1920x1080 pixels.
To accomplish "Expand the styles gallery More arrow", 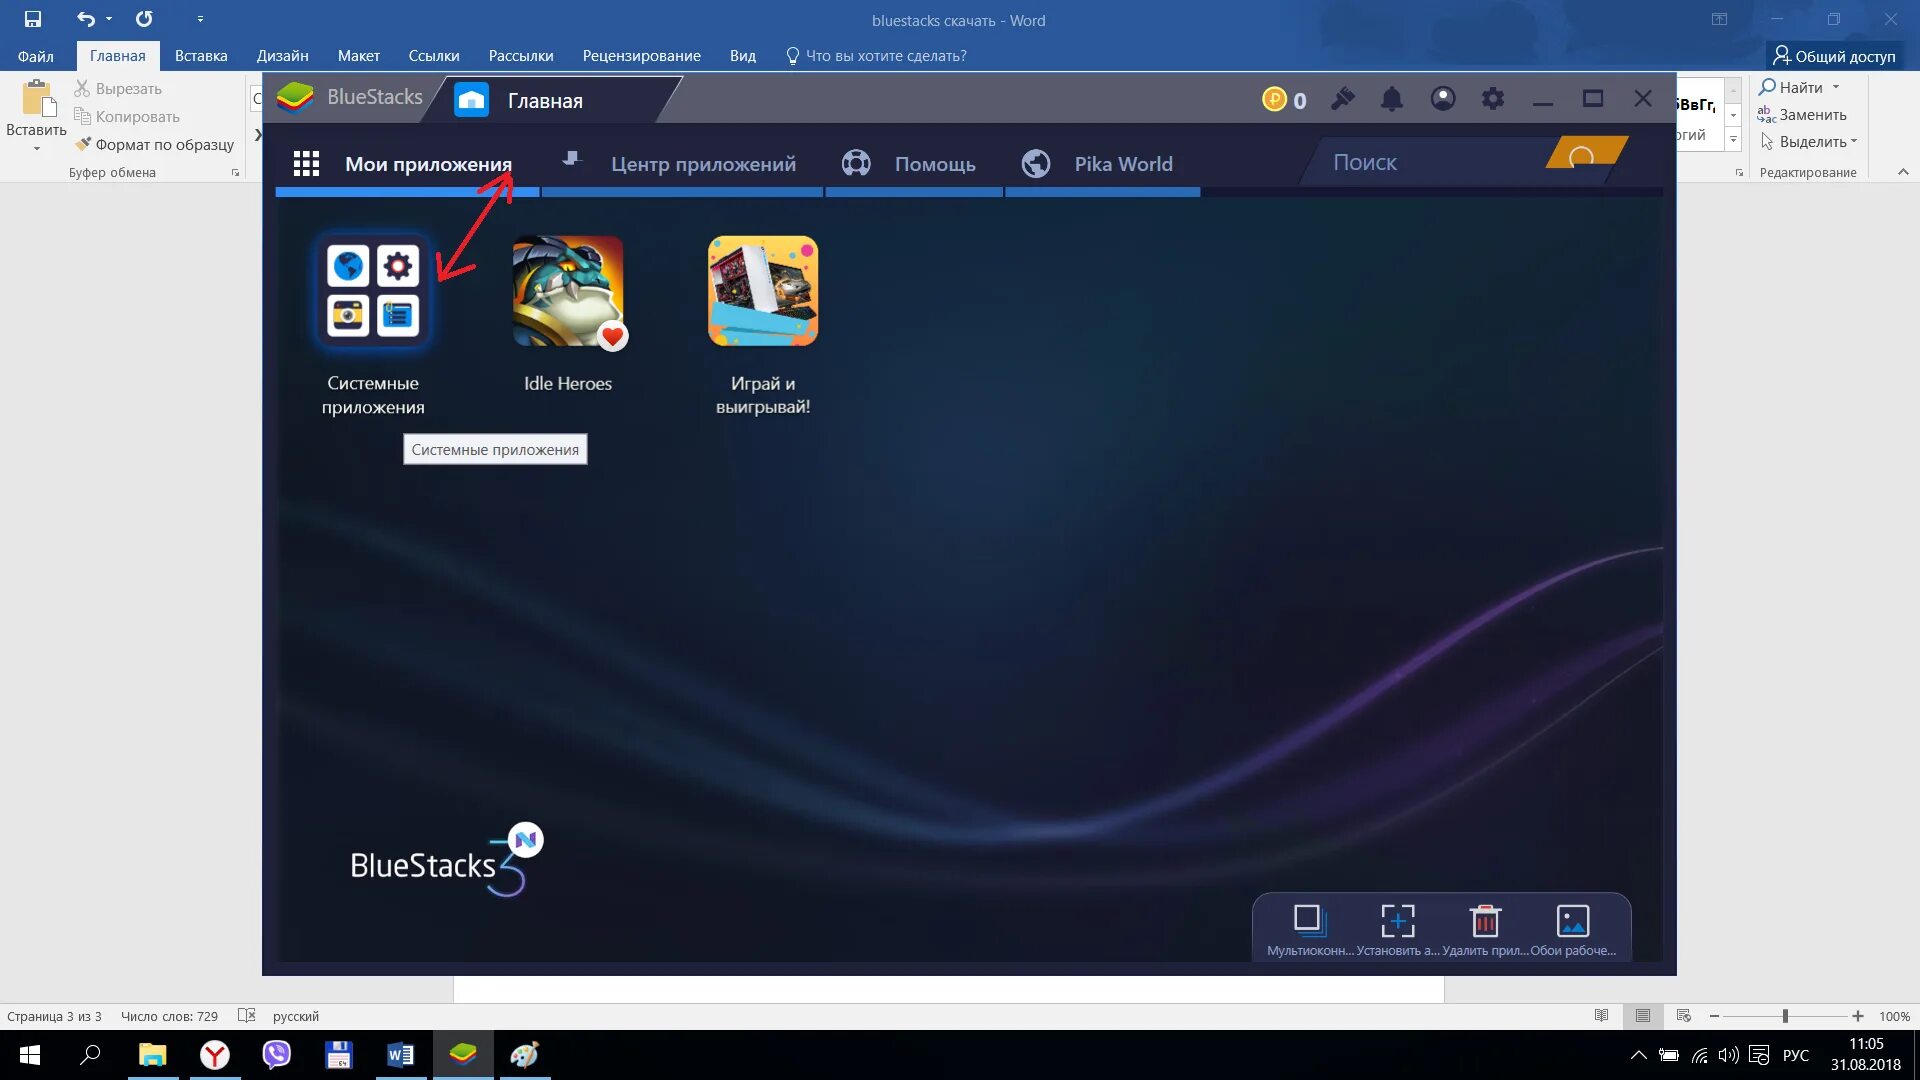I will [x=1734, y=140].
